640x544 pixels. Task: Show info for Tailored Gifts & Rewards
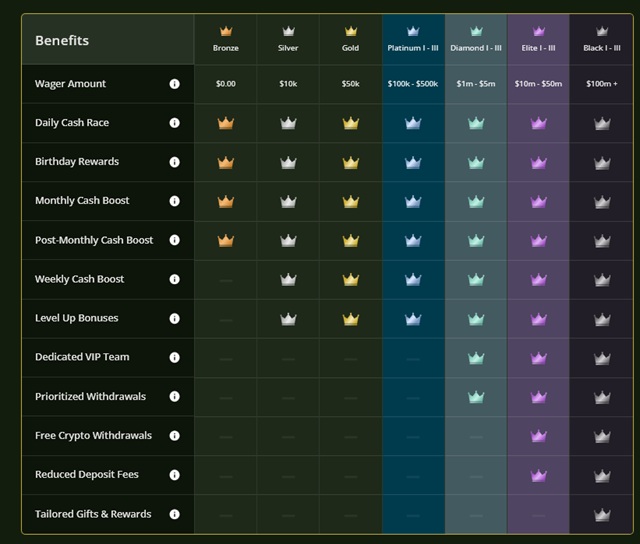click(174, 514)
